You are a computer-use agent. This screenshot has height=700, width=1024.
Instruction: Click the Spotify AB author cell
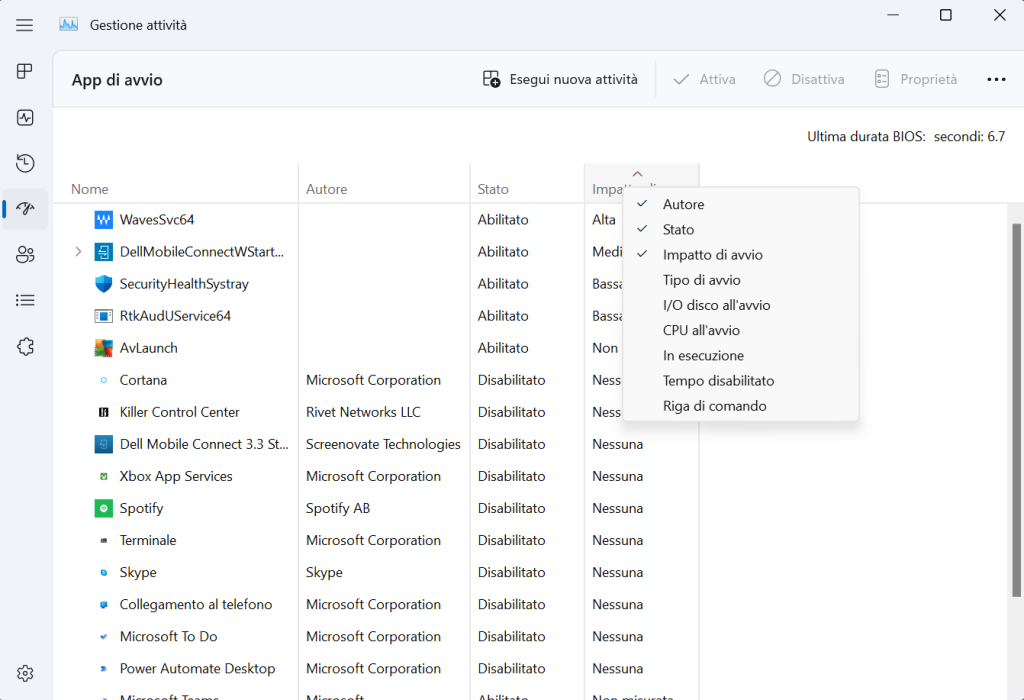click(338, 508)
